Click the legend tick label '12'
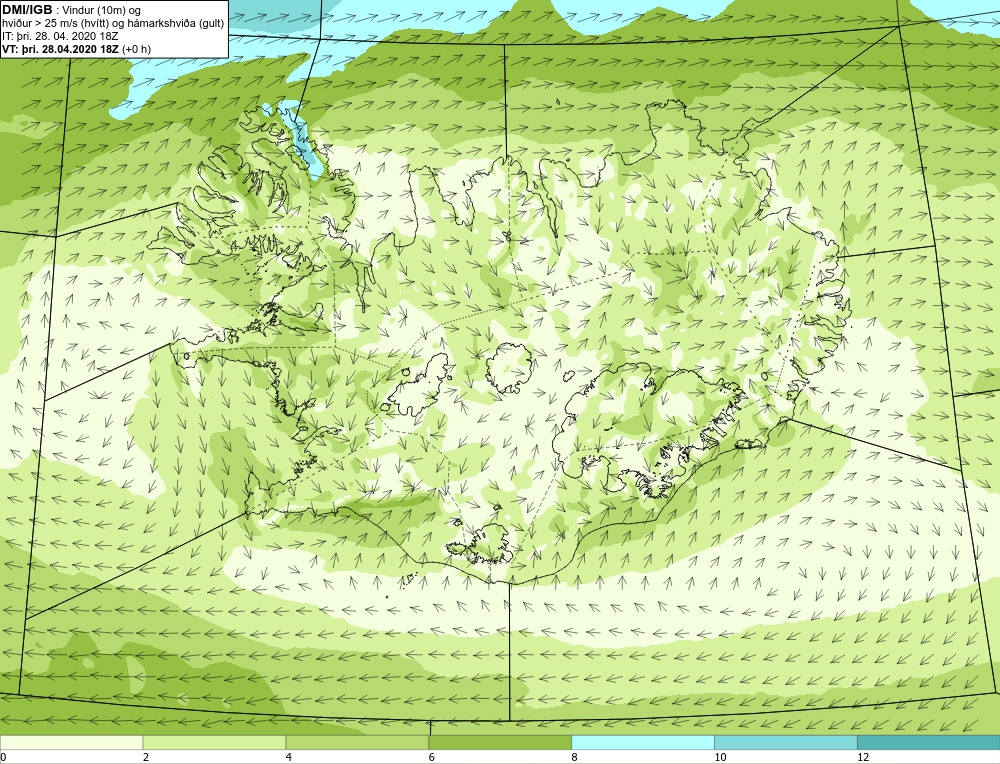This screenshot has height=764, width=1000. coord(863,757)
